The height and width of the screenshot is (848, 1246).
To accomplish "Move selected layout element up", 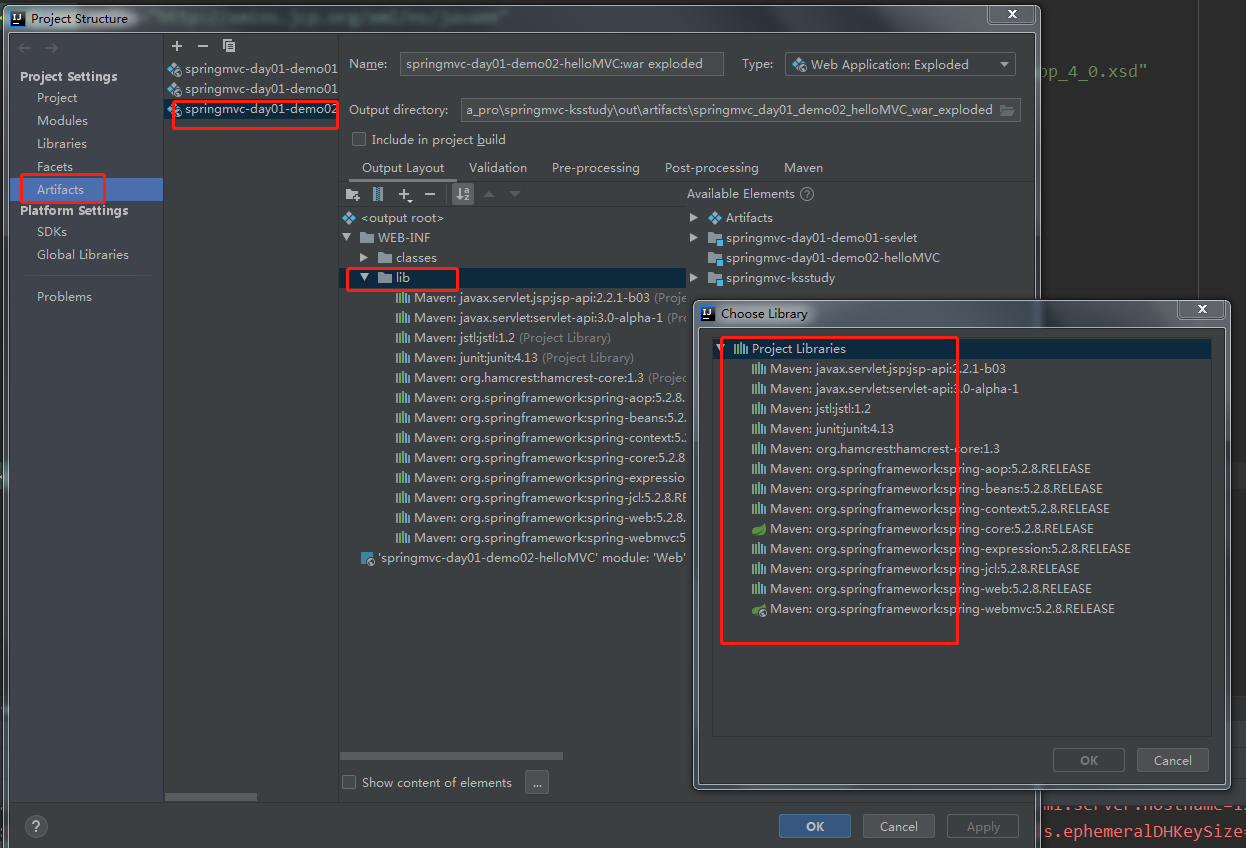I will (x=489, y=194).
